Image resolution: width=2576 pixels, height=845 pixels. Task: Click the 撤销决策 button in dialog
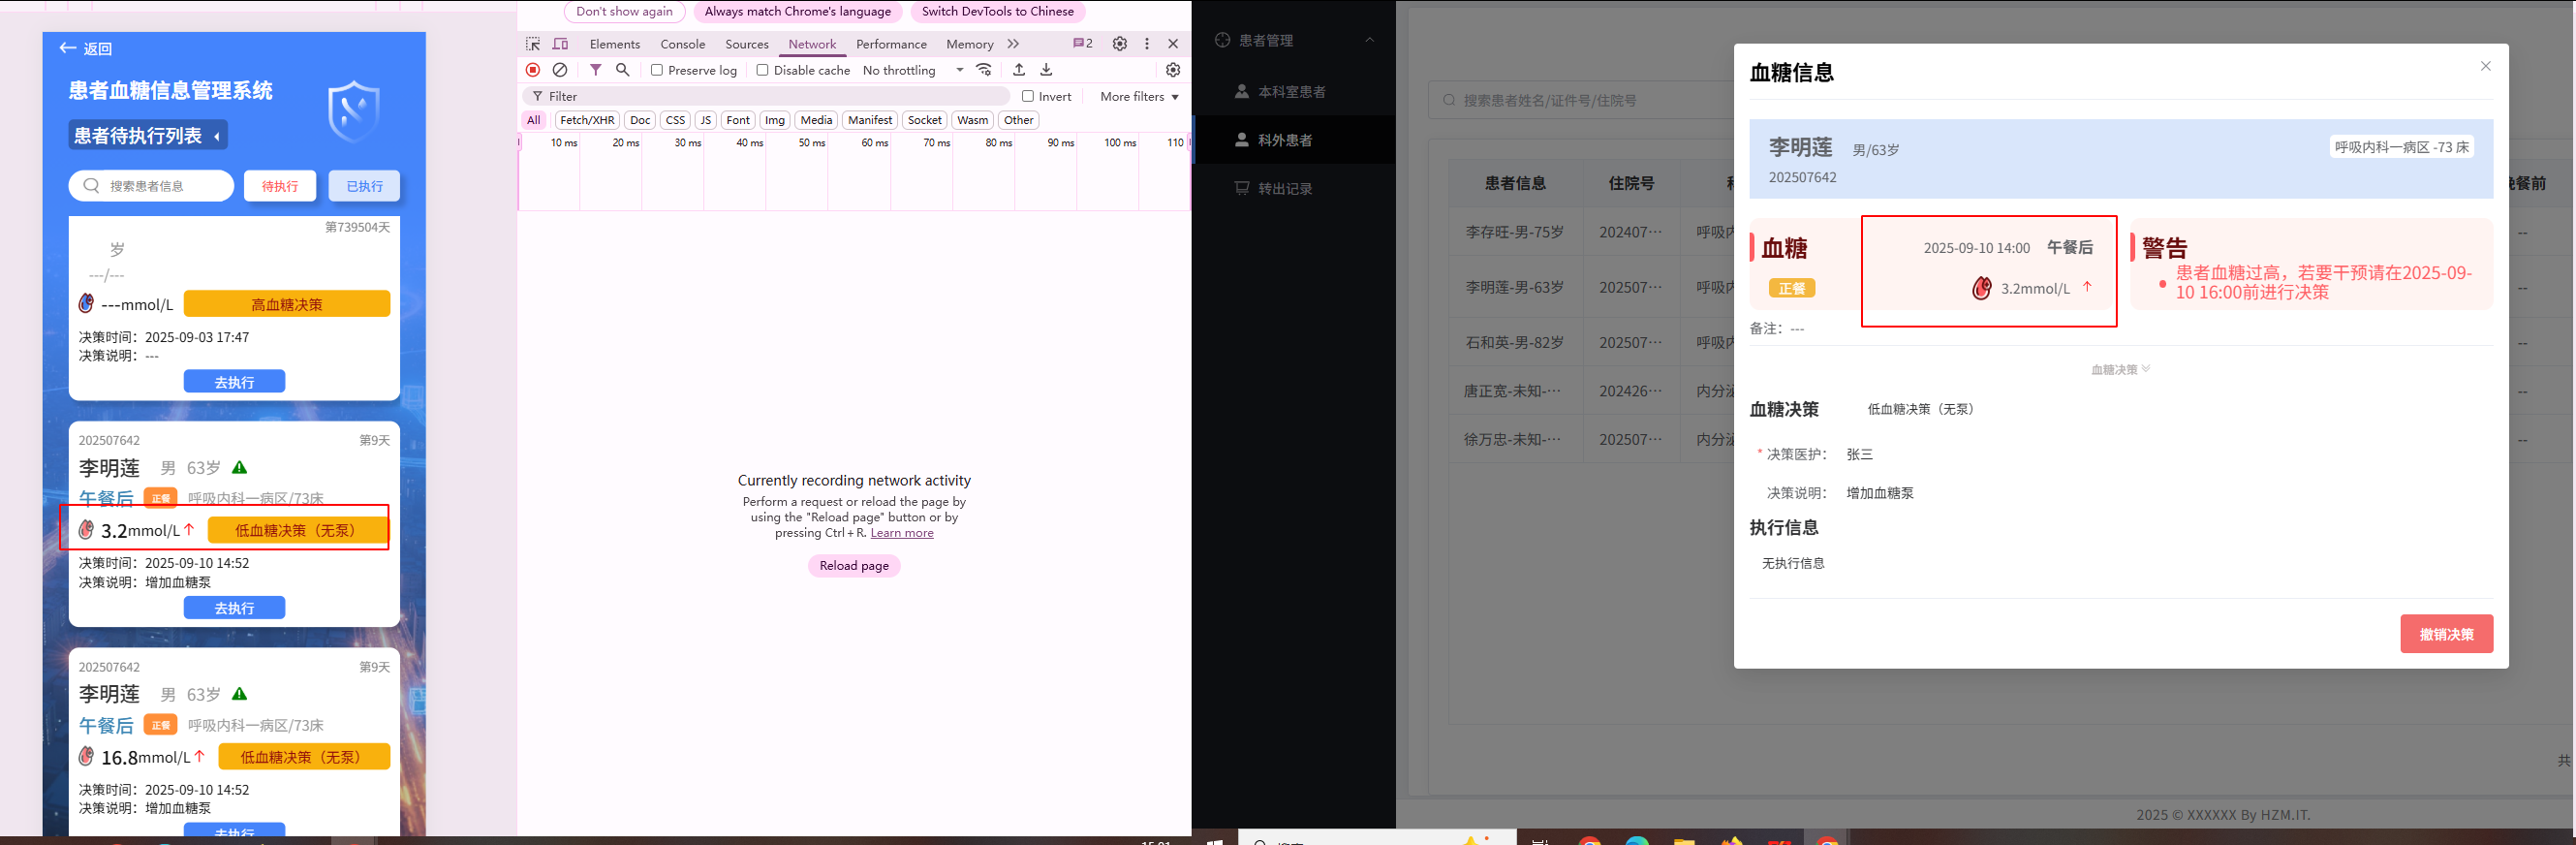tap(2446, 634)
